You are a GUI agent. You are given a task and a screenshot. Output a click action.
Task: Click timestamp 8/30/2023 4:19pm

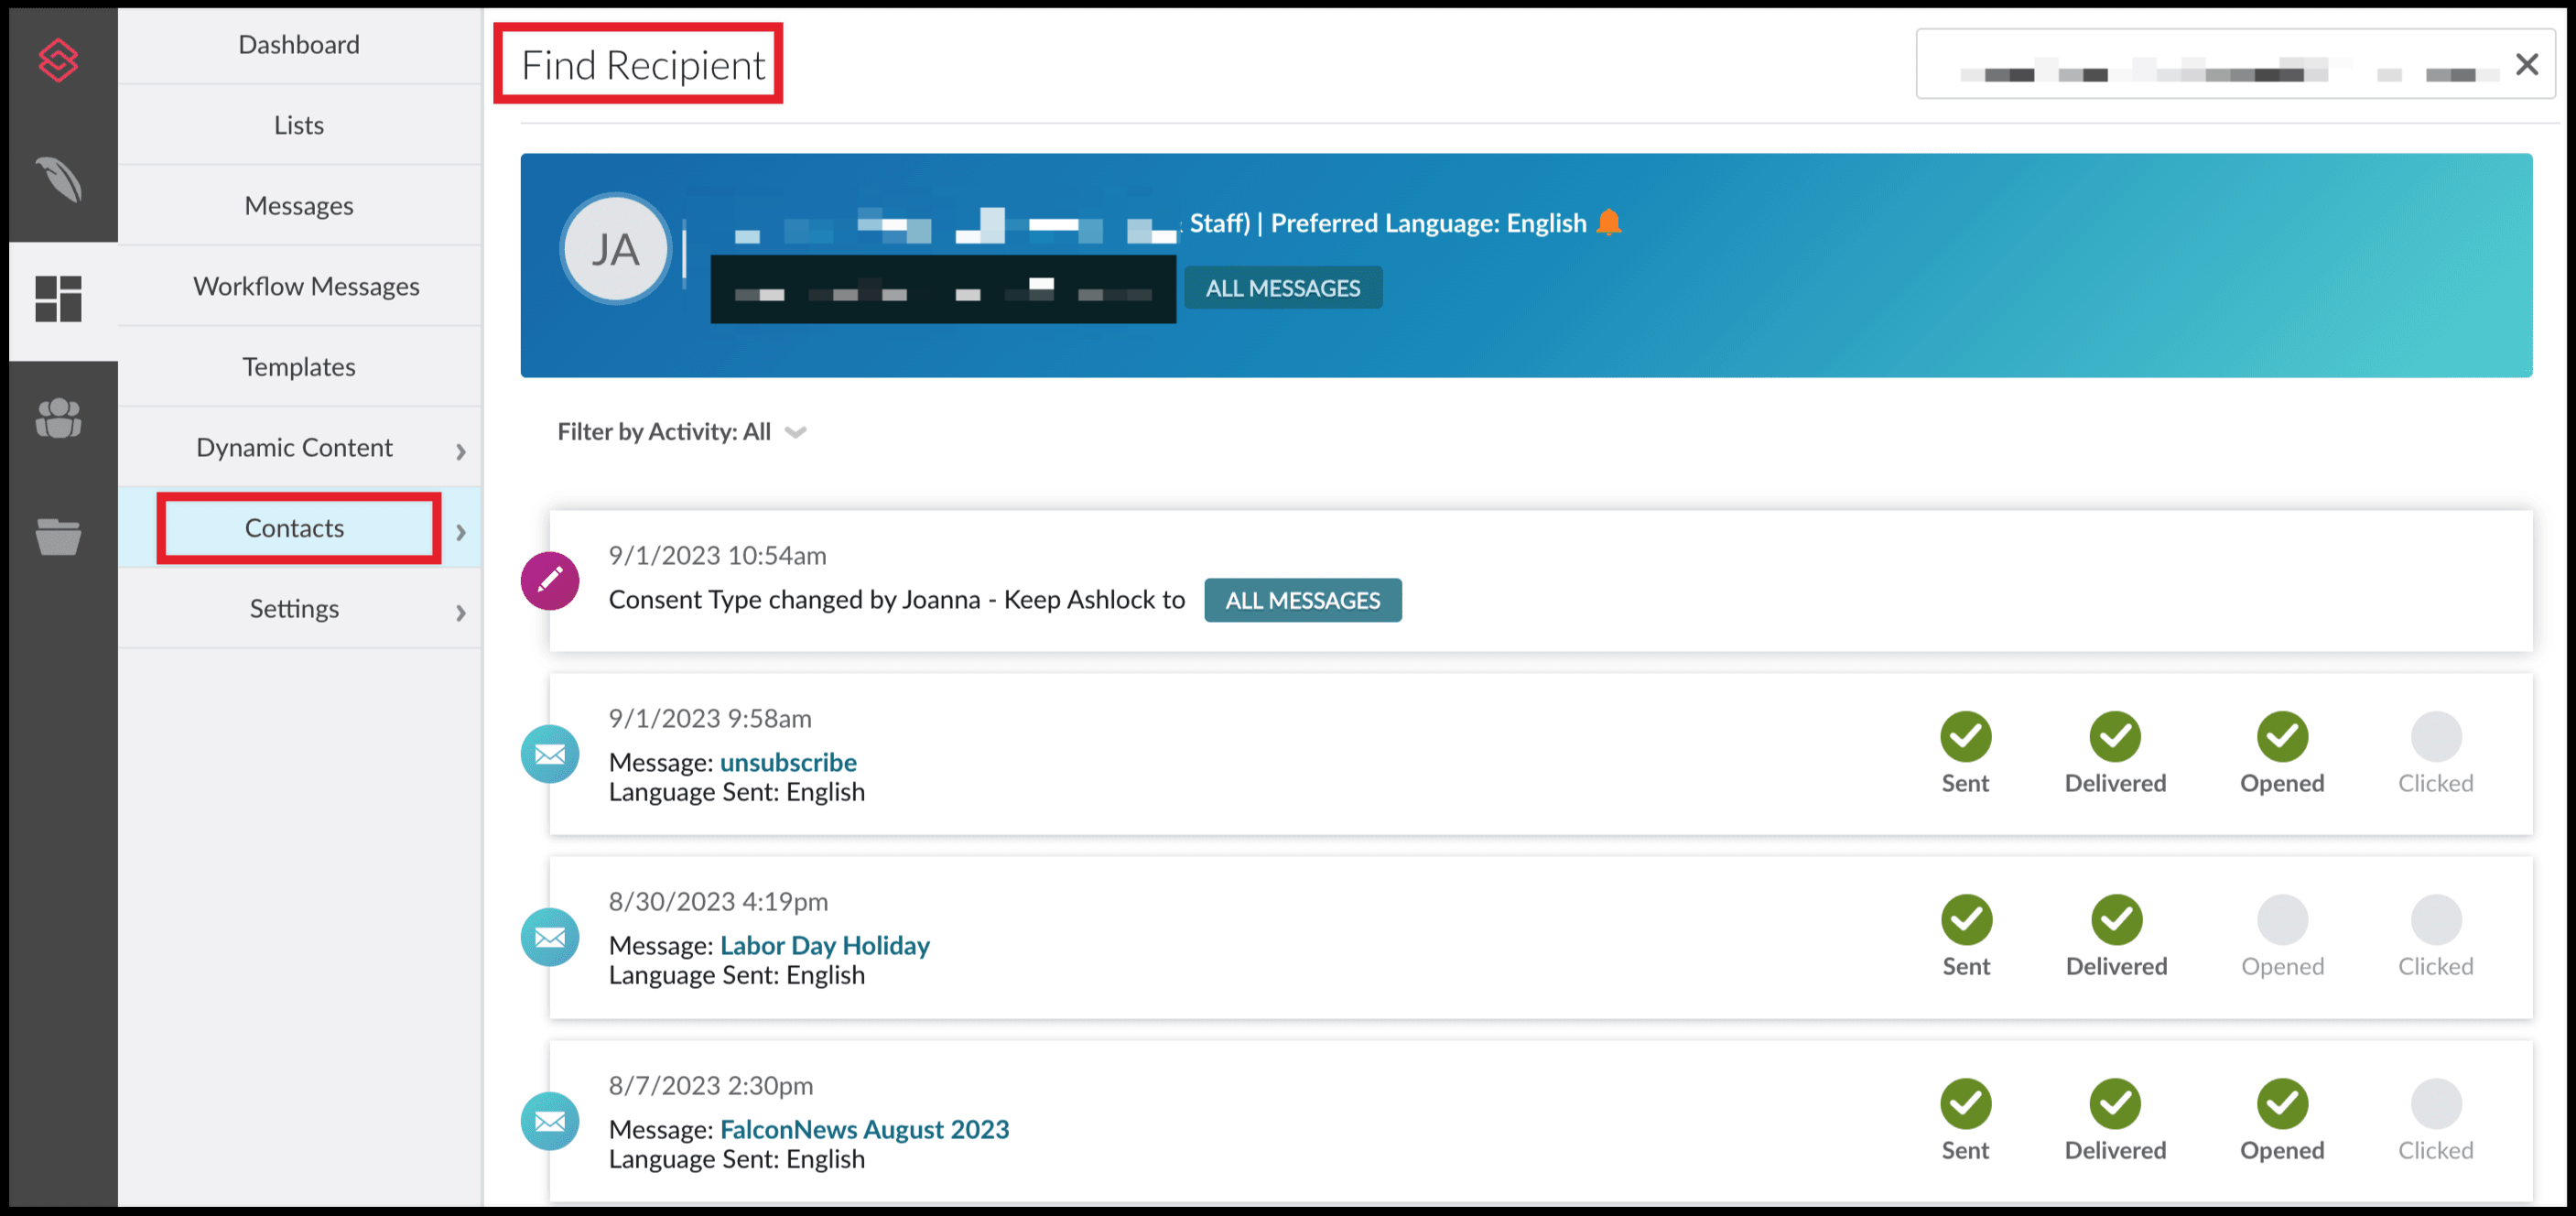718,902
